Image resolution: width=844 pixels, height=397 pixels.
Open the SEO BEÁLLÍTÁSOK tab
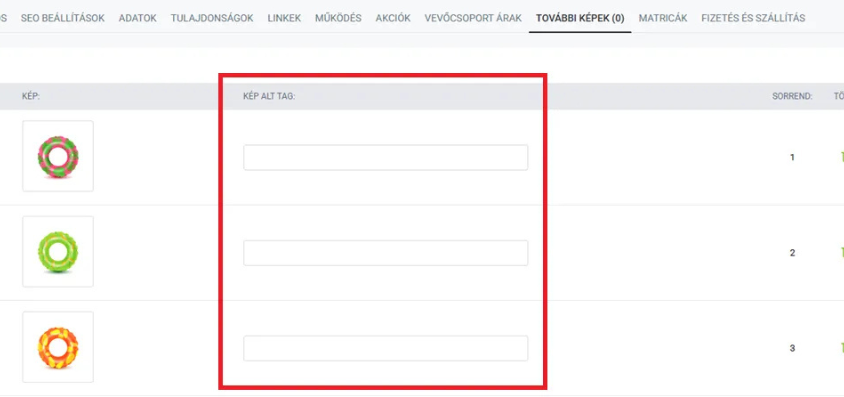[62, 18]
